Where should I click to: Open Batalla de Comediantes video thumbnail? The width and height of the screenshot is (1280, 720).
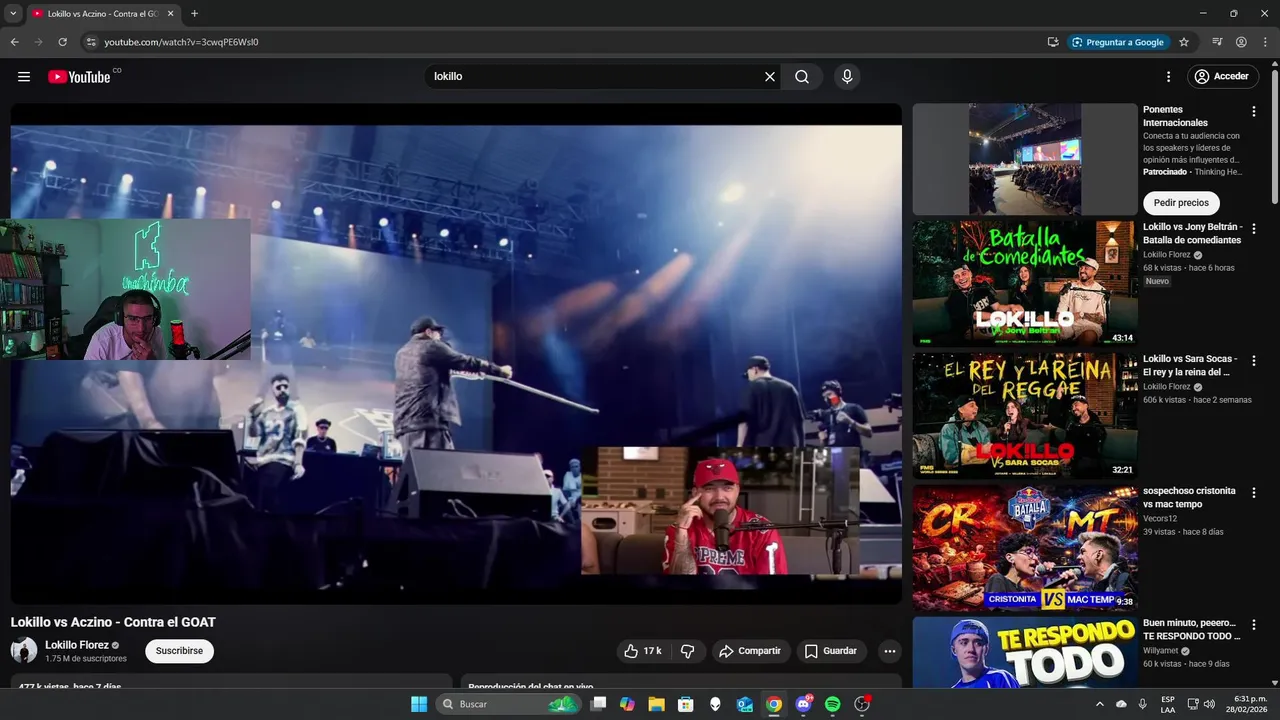click(x=1025, y=283)
